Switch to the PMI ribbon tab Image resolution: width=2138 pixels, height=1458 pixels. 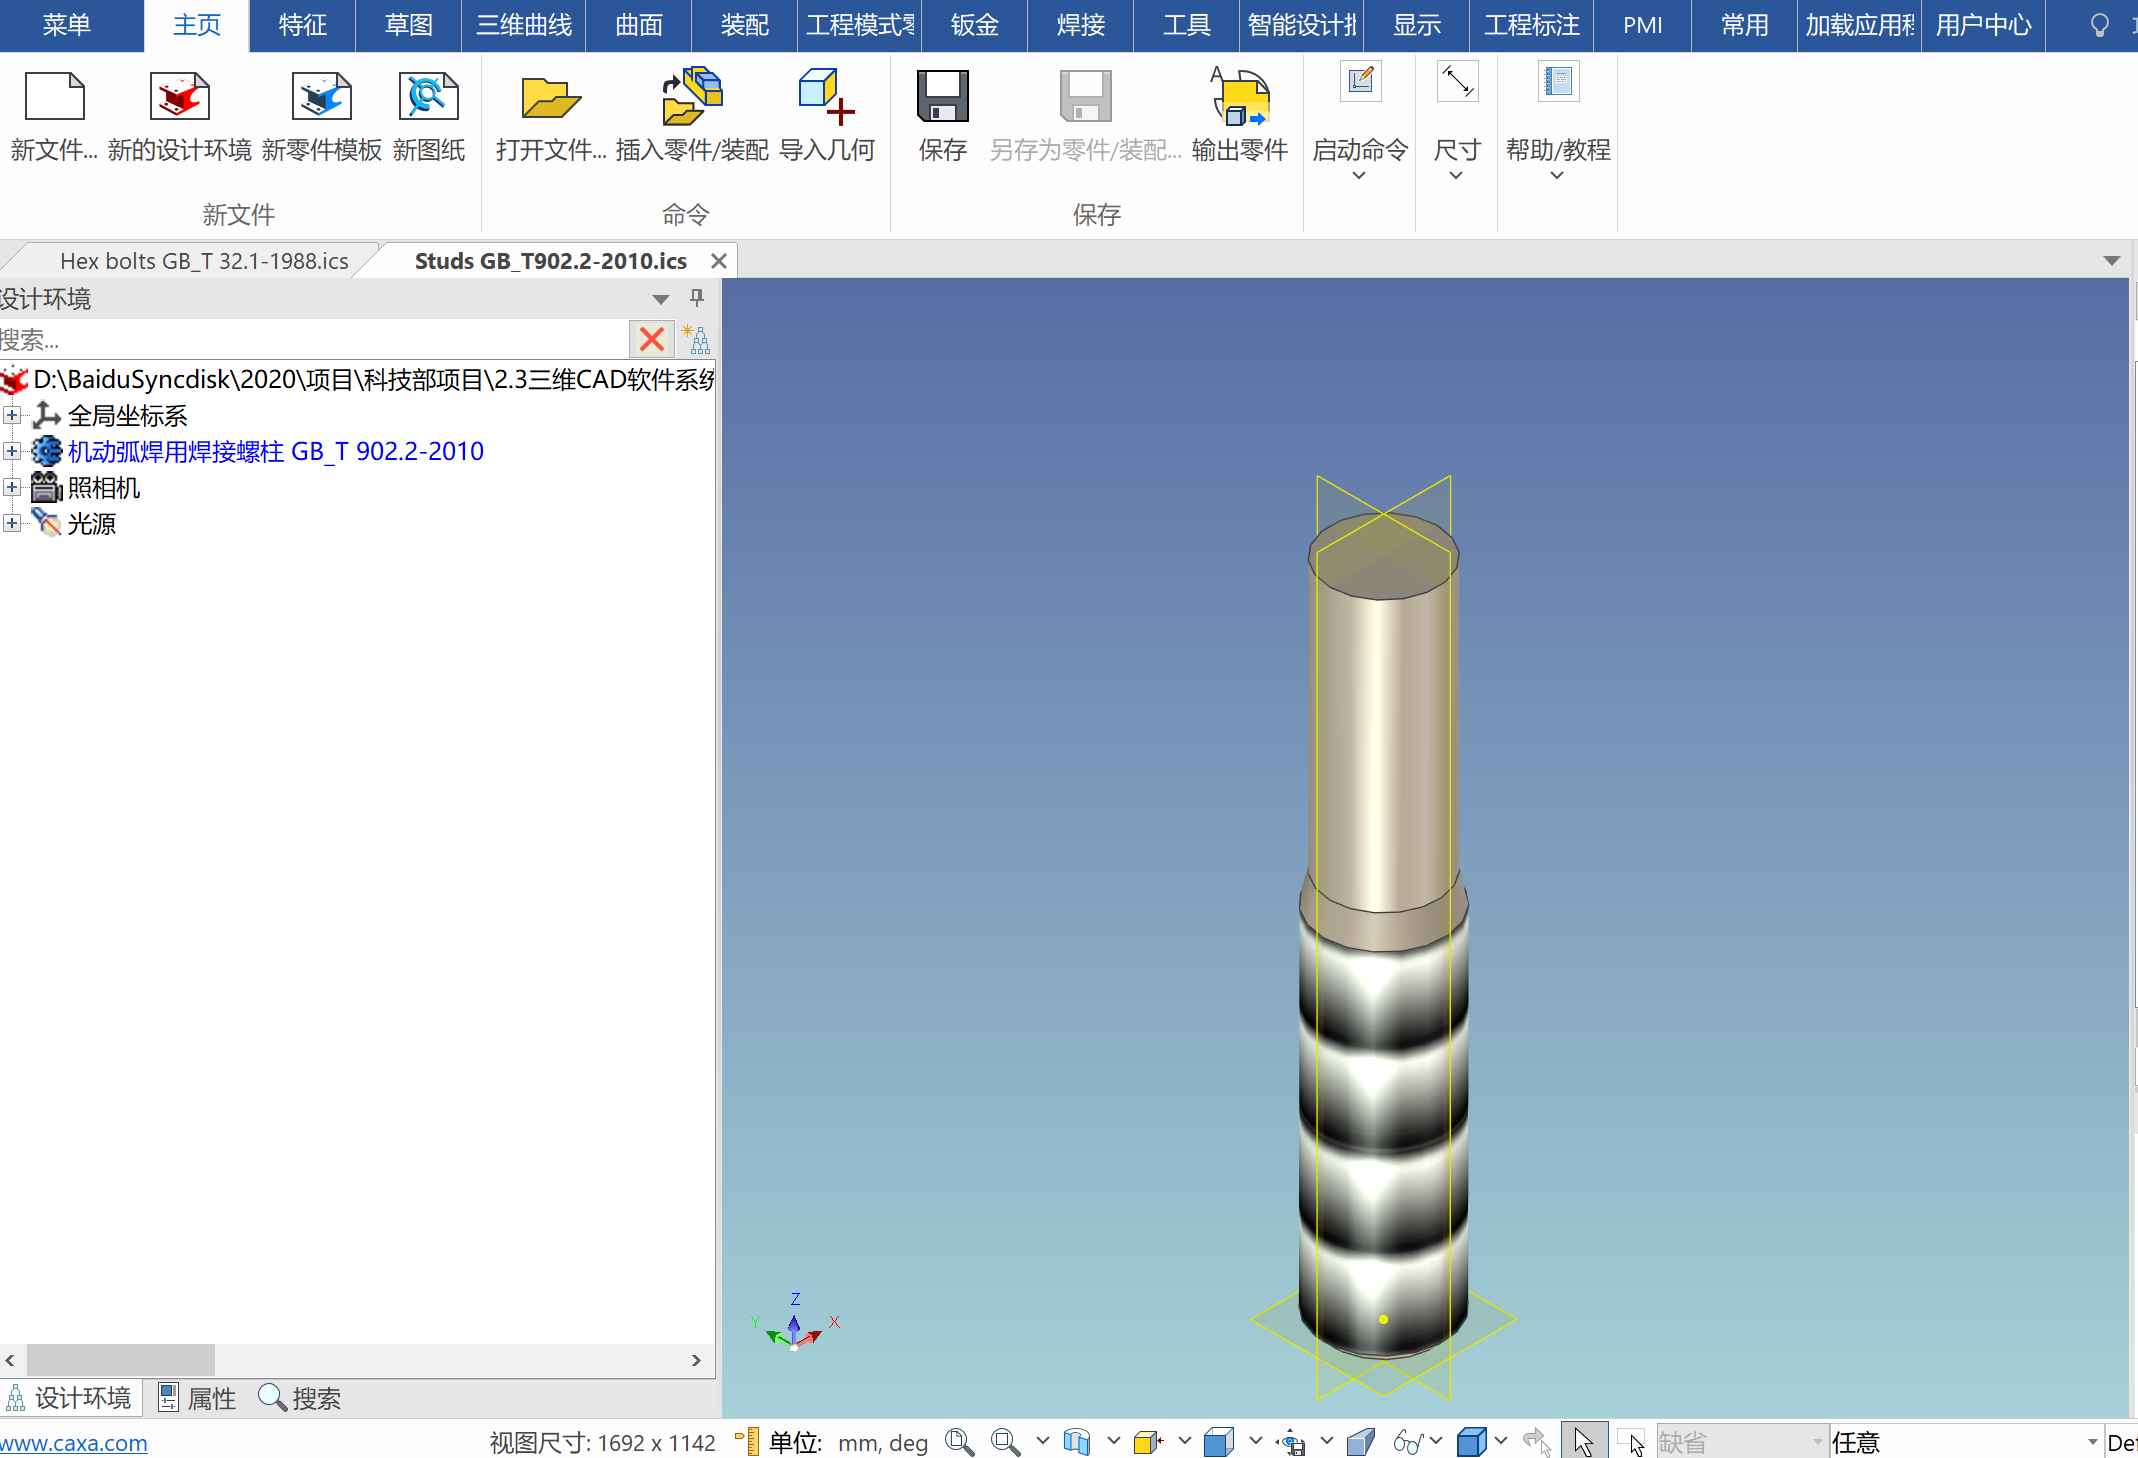(1643, 25)
